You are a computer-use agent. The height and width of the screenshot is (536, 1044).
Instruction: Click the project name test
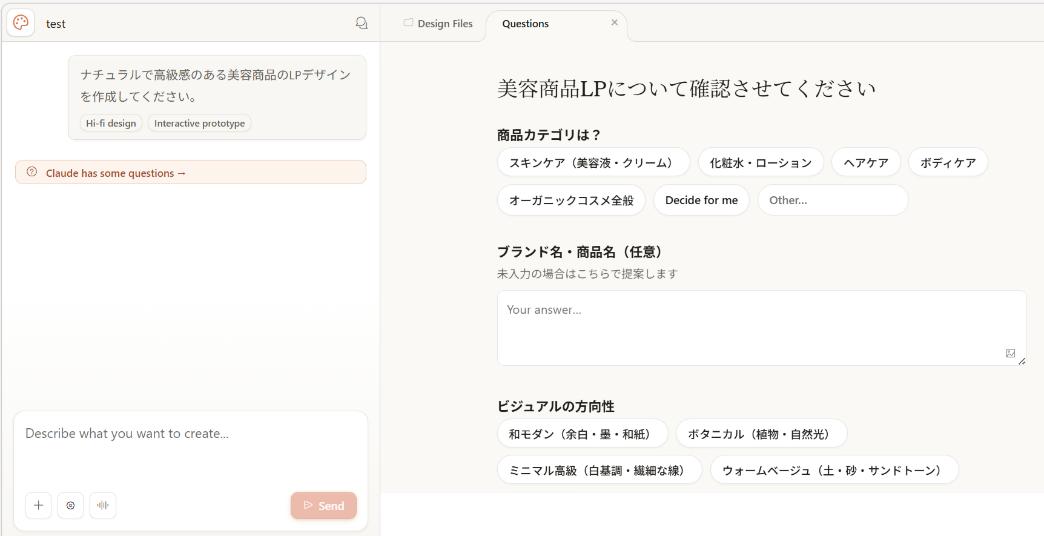click(56, 24)
